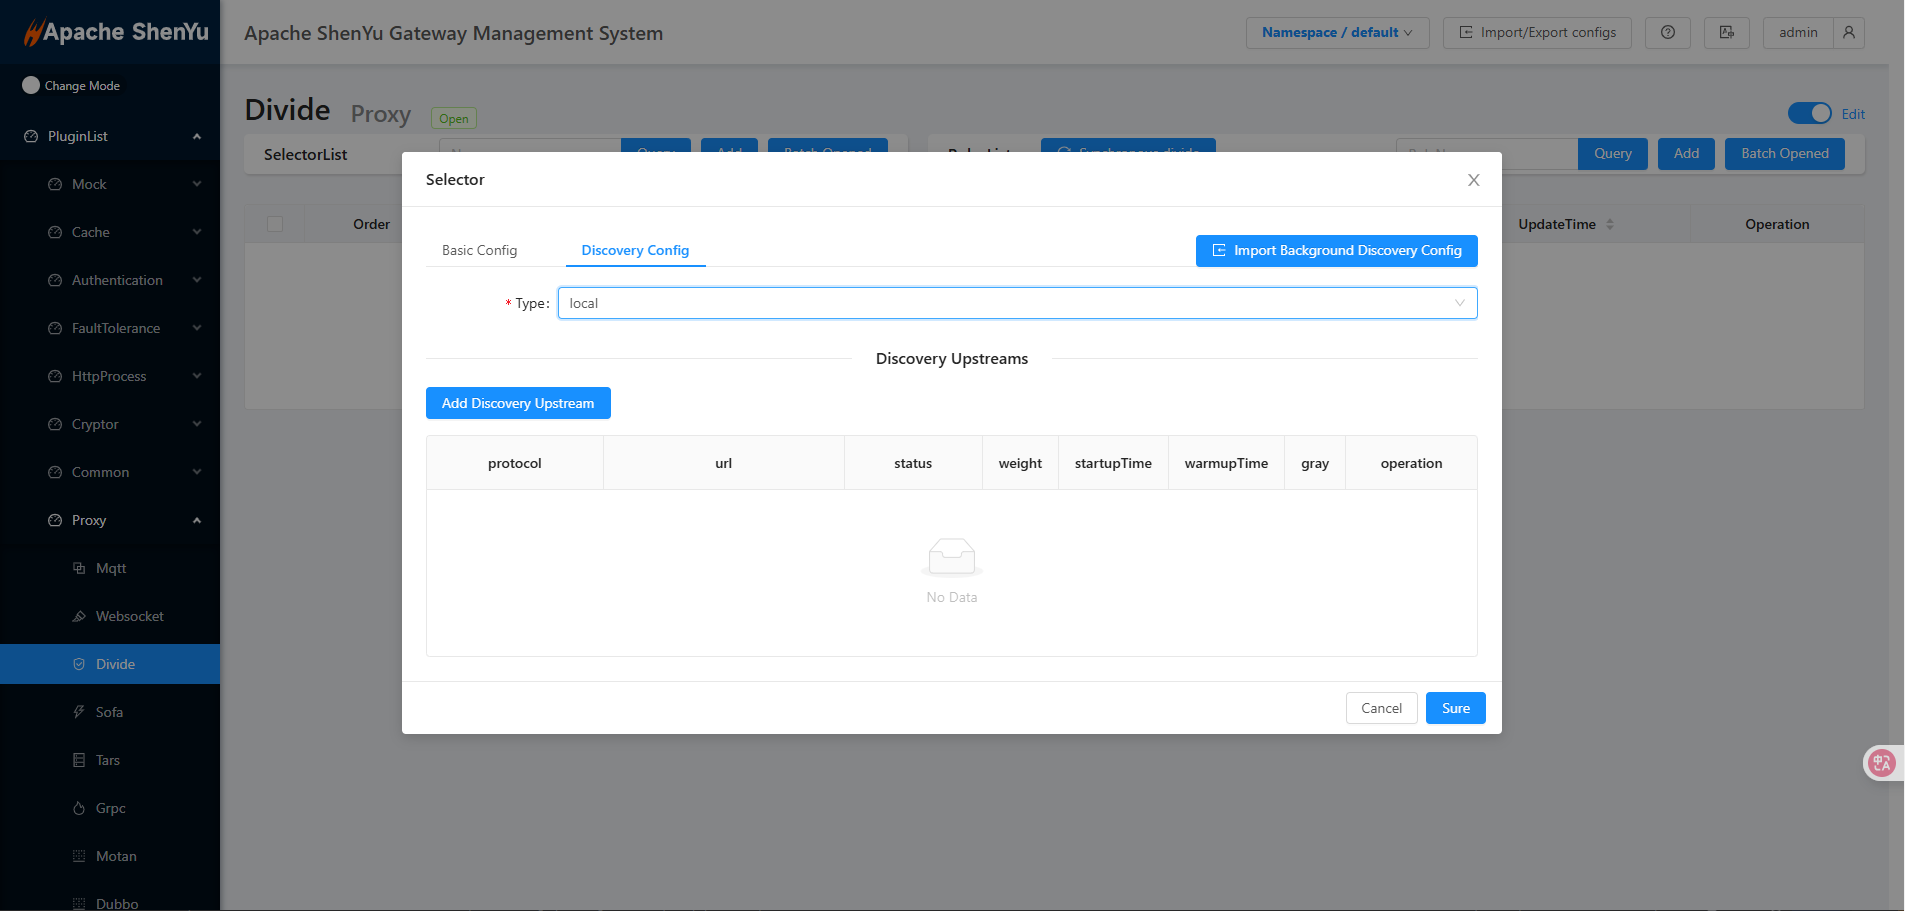Select the Sofa plugin in sidebar

[109, 712]
